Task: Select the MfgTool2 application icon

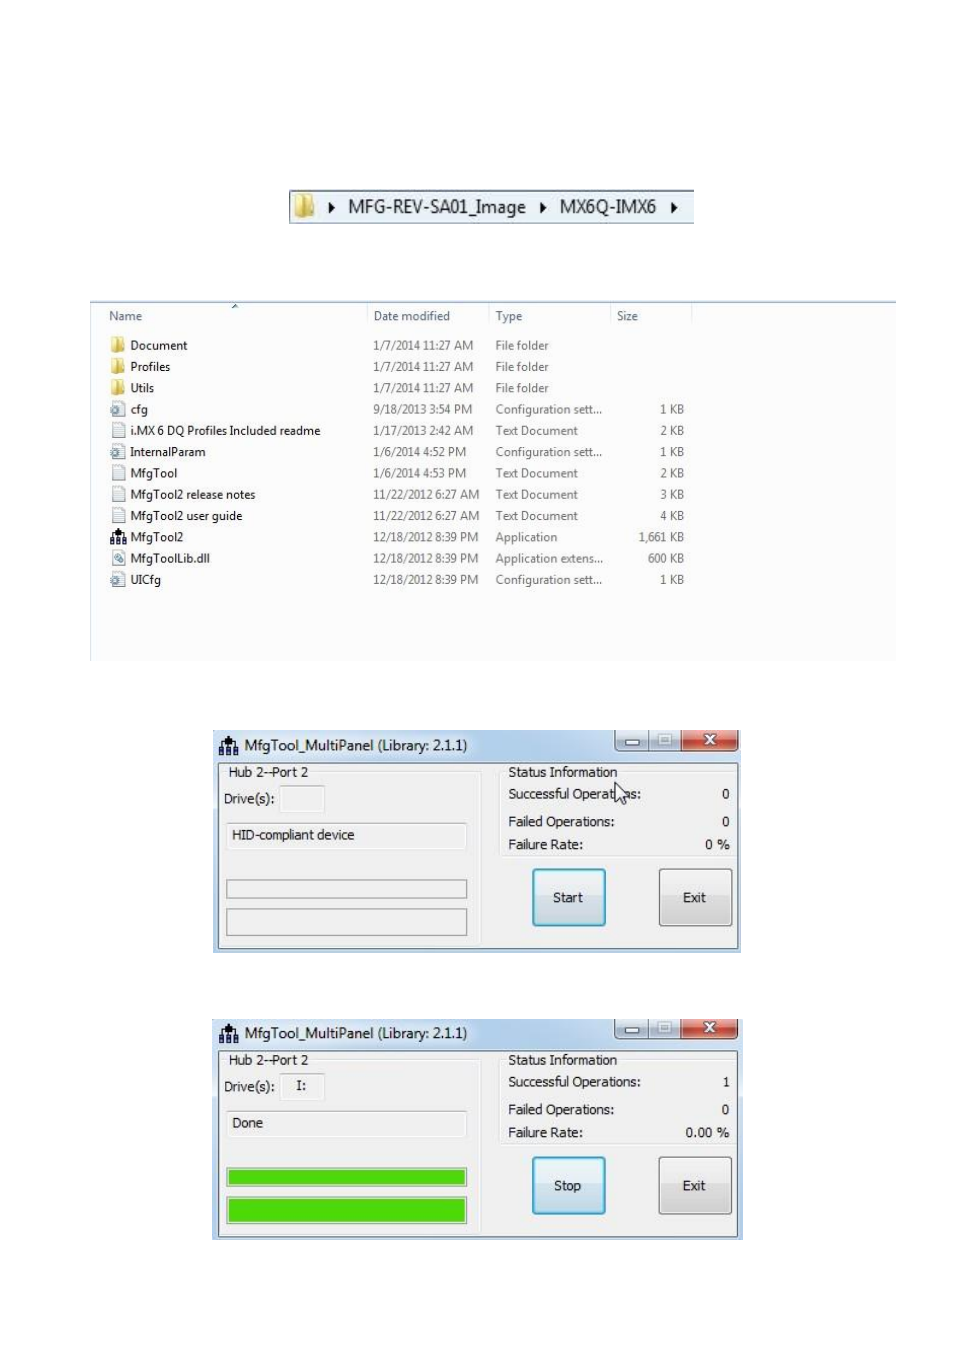Action: (x=118, y=537)
